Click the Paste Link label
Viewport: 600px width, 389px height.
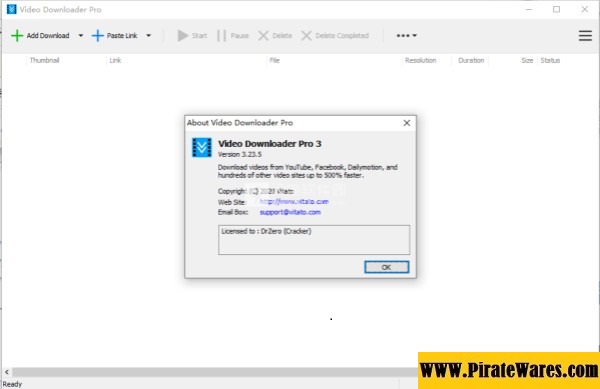[122, 36]
